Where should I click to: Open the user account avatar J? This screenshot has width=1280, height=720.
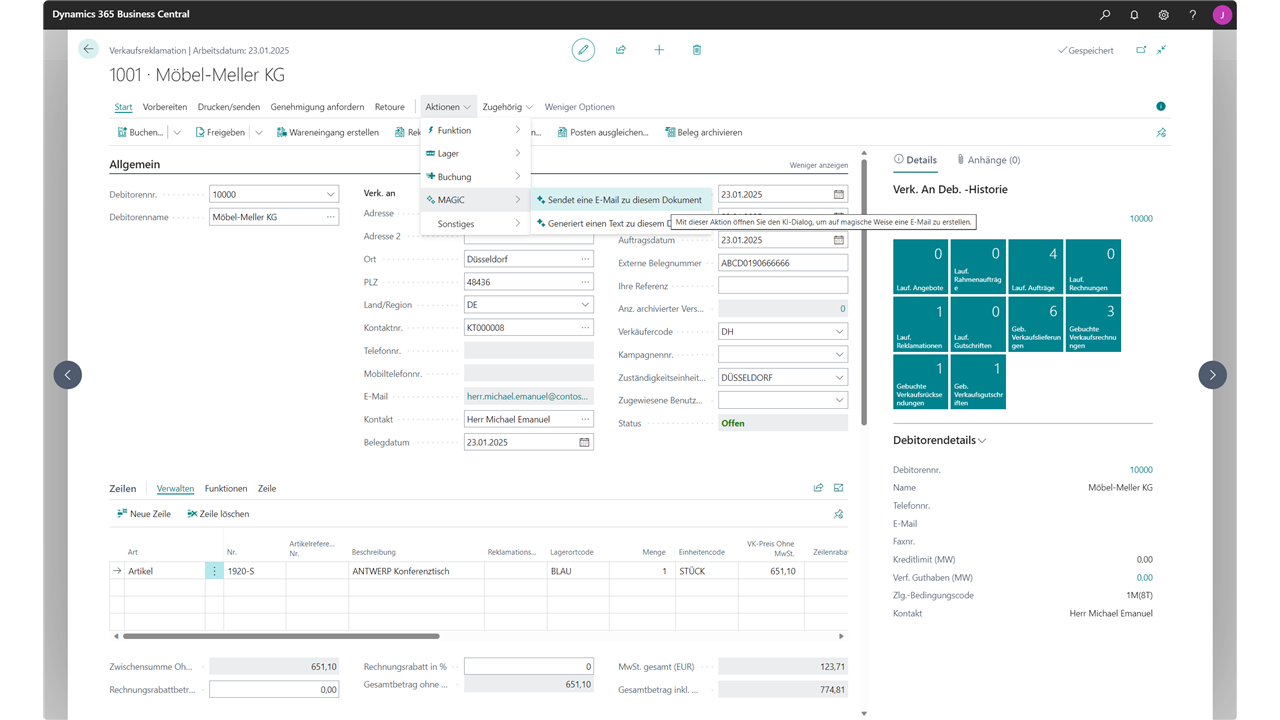[1222, 15]
